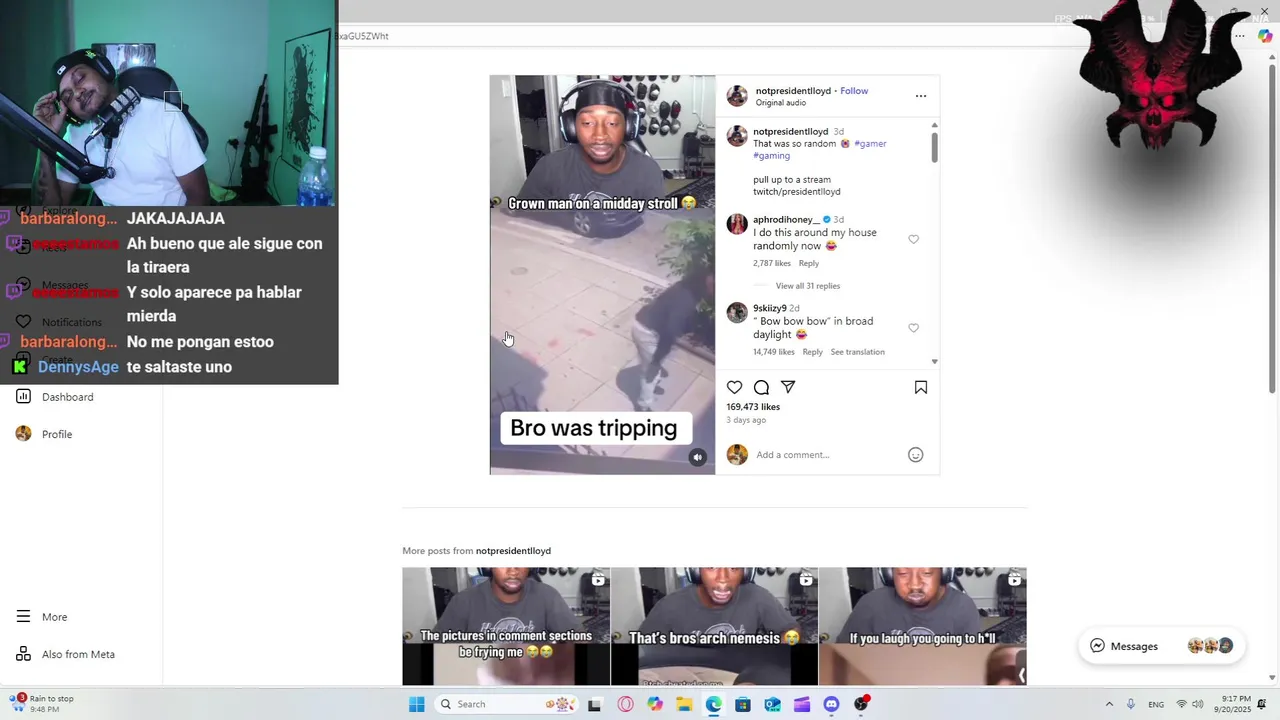The image size is (1280, 720).
Task: View the 169,473 likes list
Action: [753, 407]
